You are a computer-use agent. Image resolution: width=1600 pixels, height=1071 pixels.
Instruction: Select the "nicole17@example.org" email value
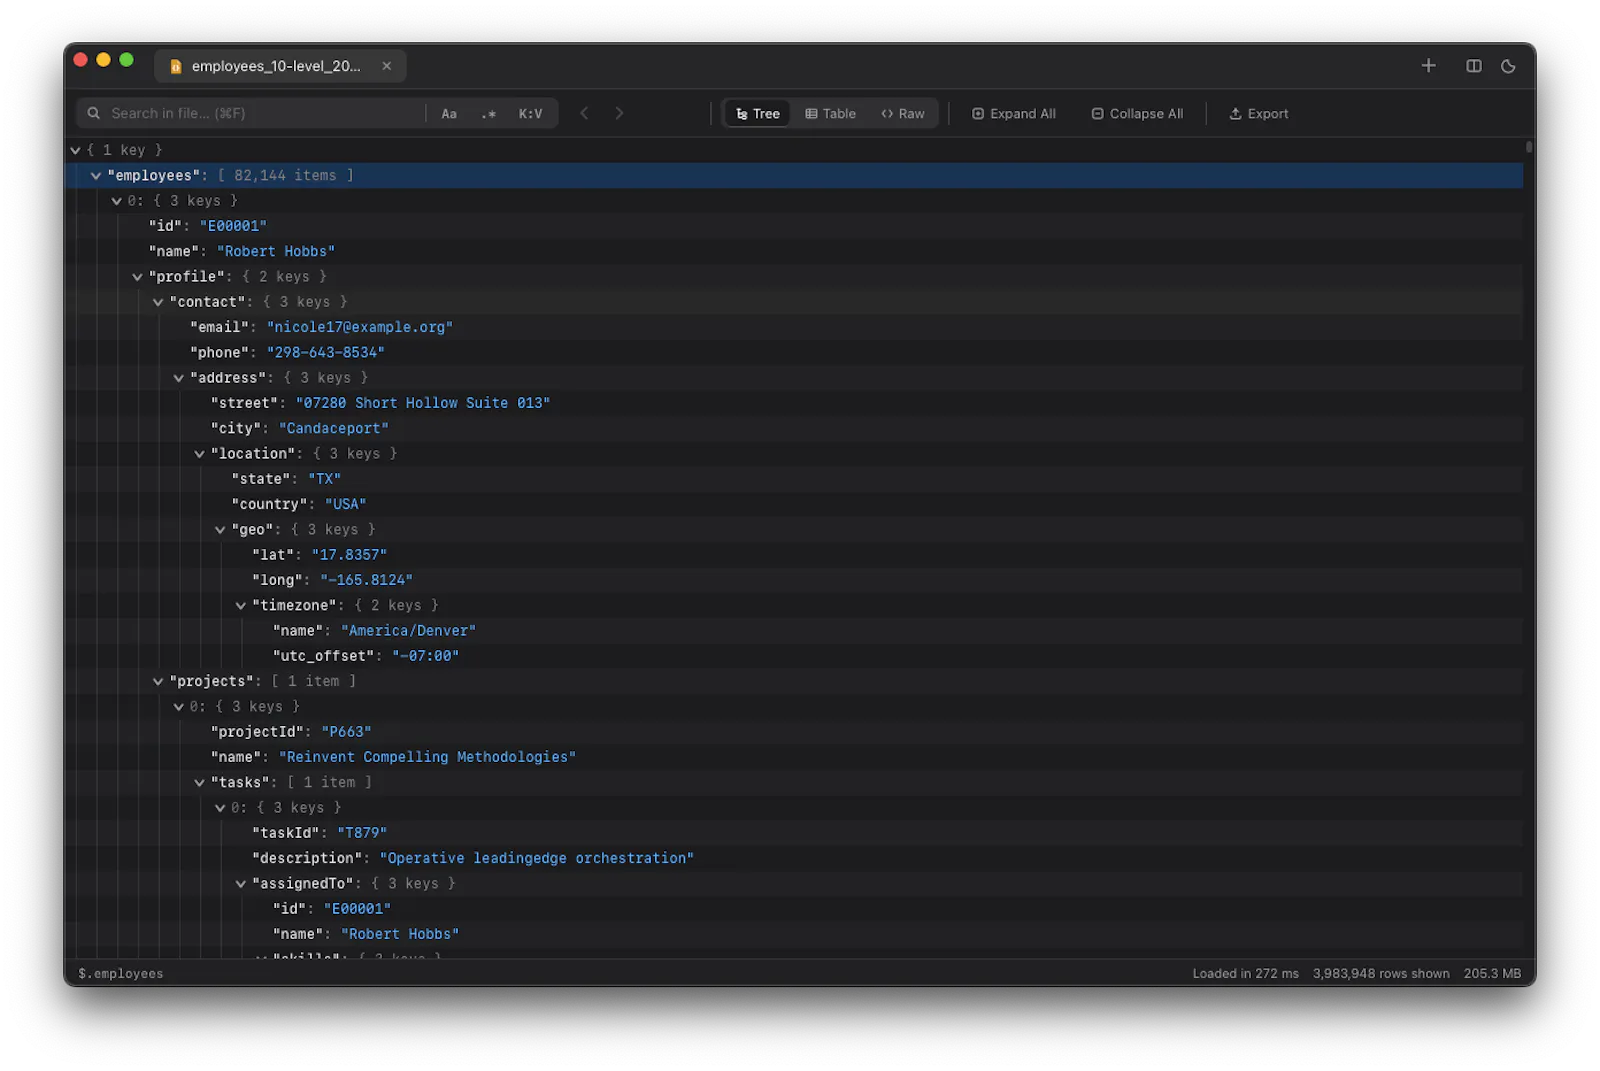[x=360, y=327]
